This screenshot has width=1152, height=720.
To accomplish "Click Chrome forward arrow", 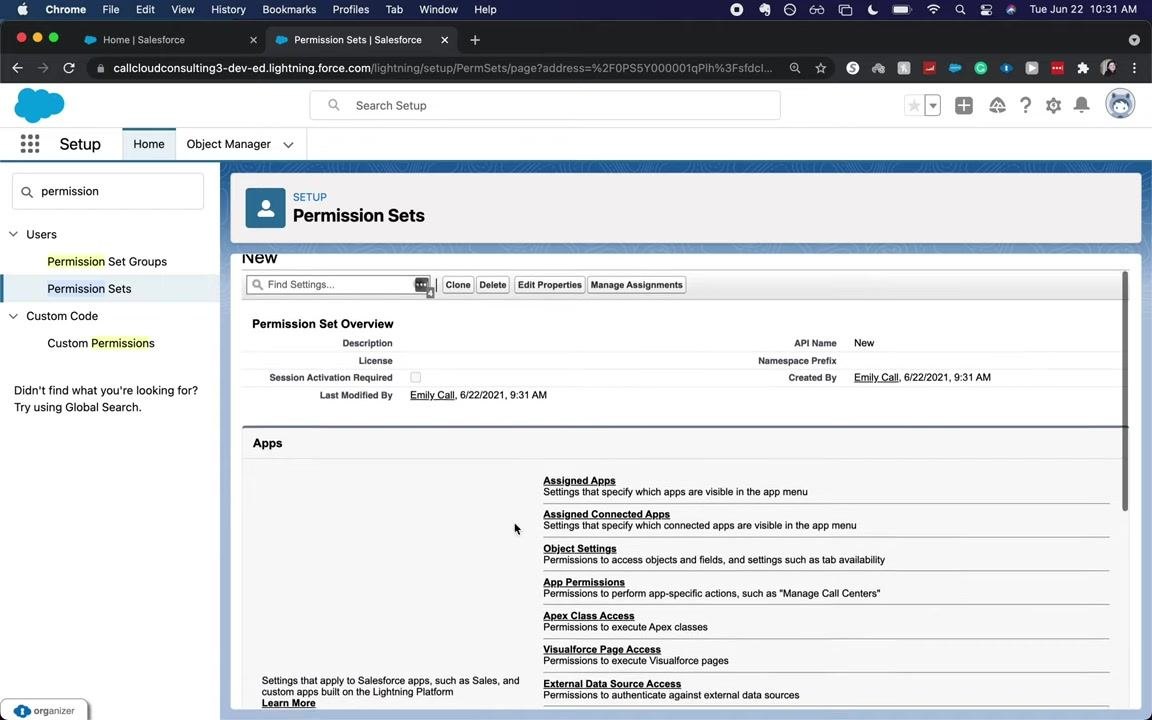I will click(43, 68).
